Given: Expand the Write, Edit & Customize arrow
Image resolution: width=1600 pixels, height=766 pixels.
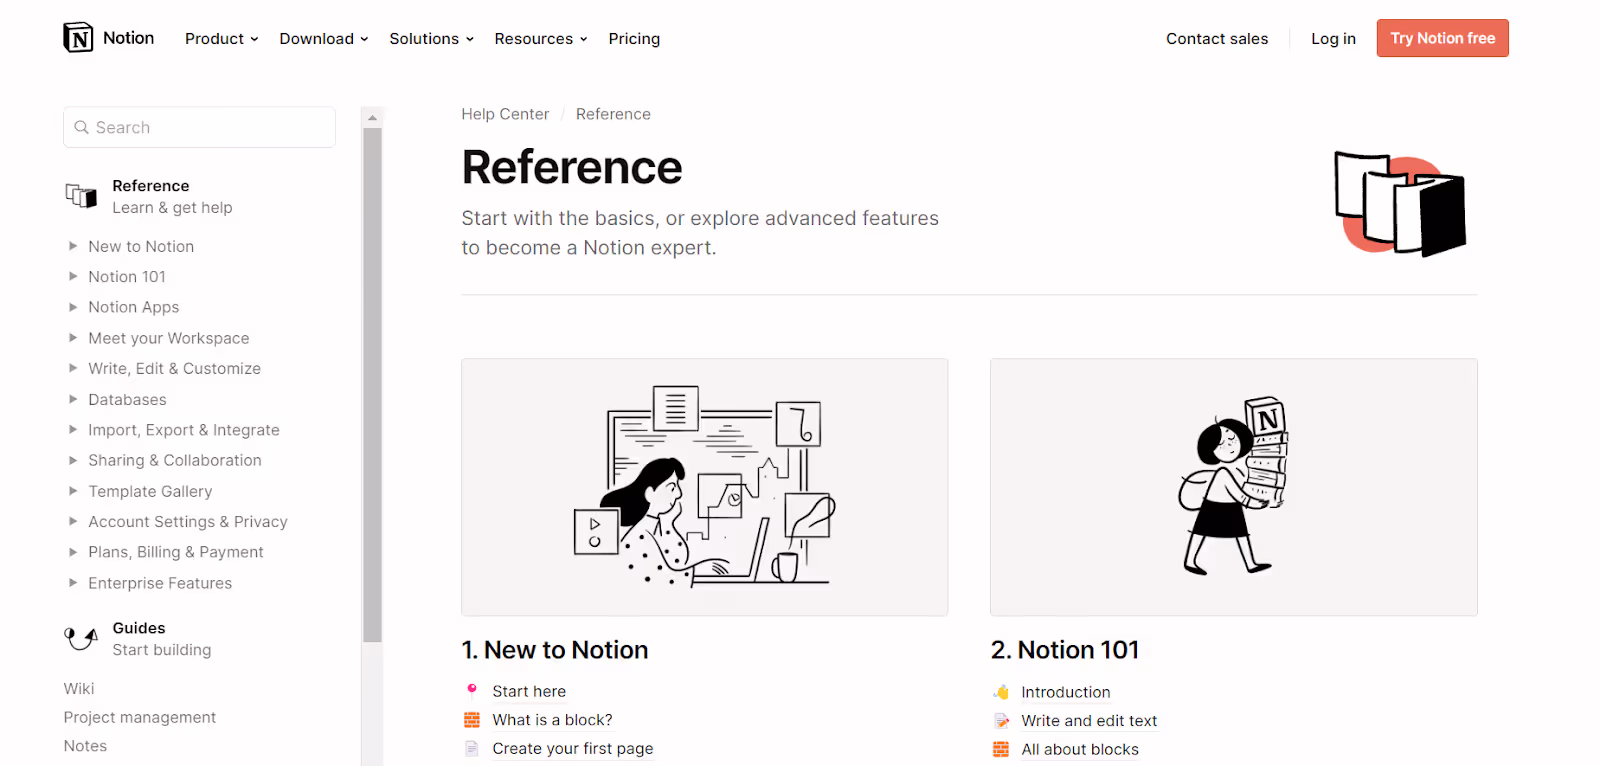Looking at the screenshot, I should coord(73,368).
